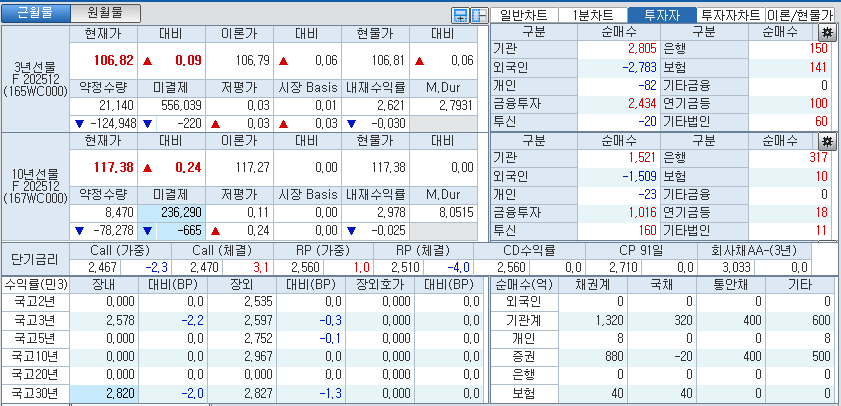Click the theoretical price 106.79
Image resolution: width=841 pixels, height=406 pixels.
[x=253, y=60]
